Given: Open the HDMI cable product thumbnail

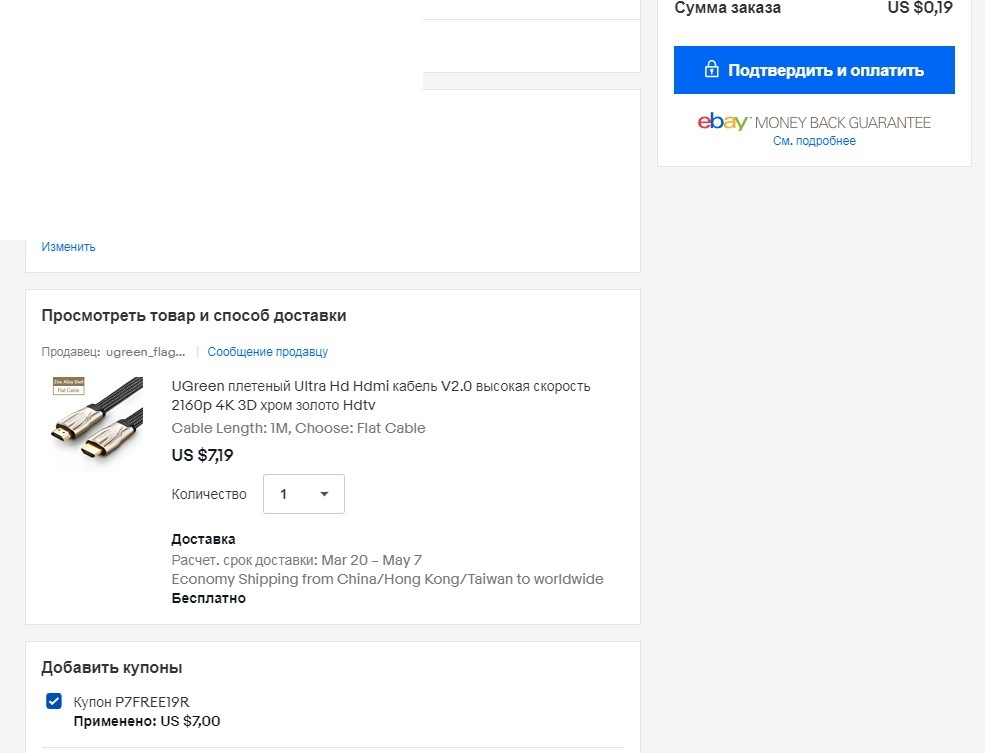Looking at the screenshot, I should (x=97, y=423).
